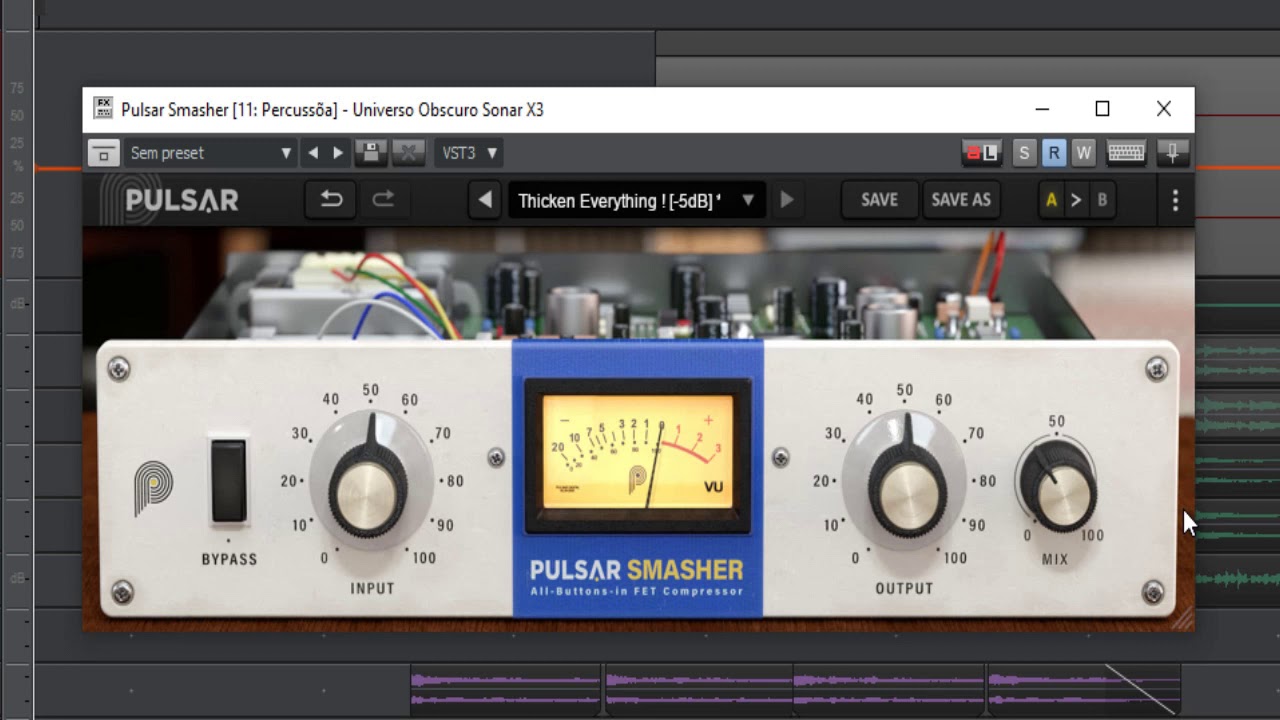The height and width of the screenshot is (720, 1280).
Task: Maximize the Pulsar Smasher window
Action: tap(1102, 109)
